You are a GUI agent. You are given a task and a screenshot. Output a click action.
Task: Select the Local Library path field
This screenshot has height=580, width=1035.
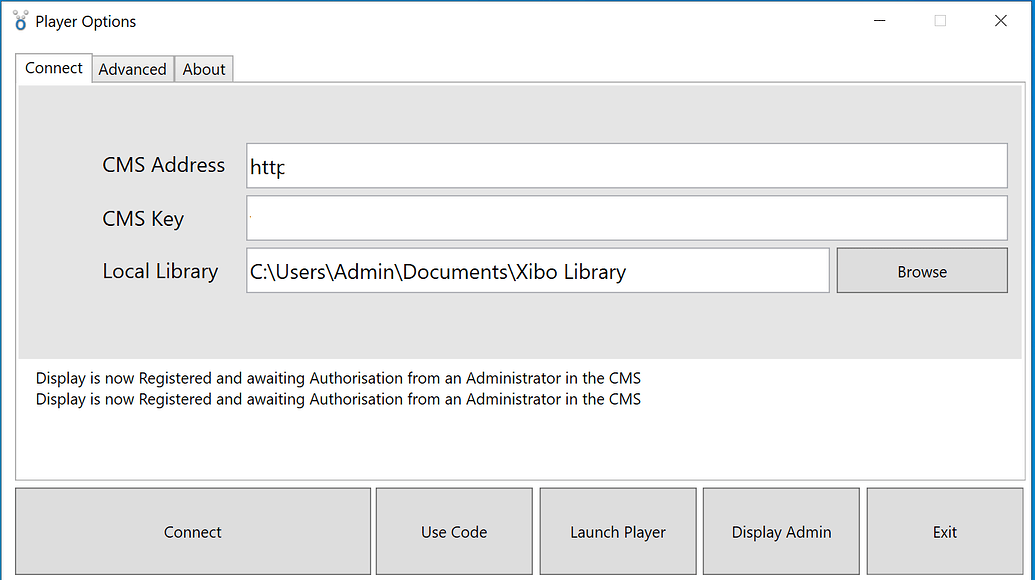click(x=537, y=271)
